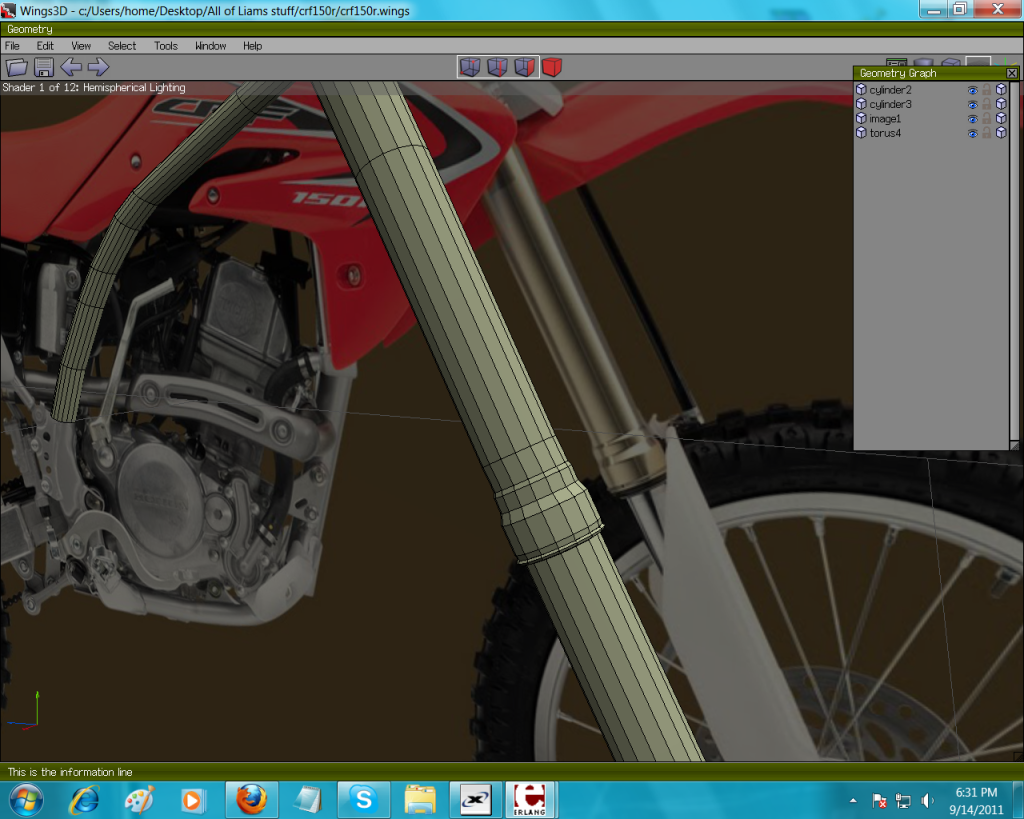1024x819 pixels.
Task: Toggle wireframe cube for torus4
Action: pos(1001,133)
